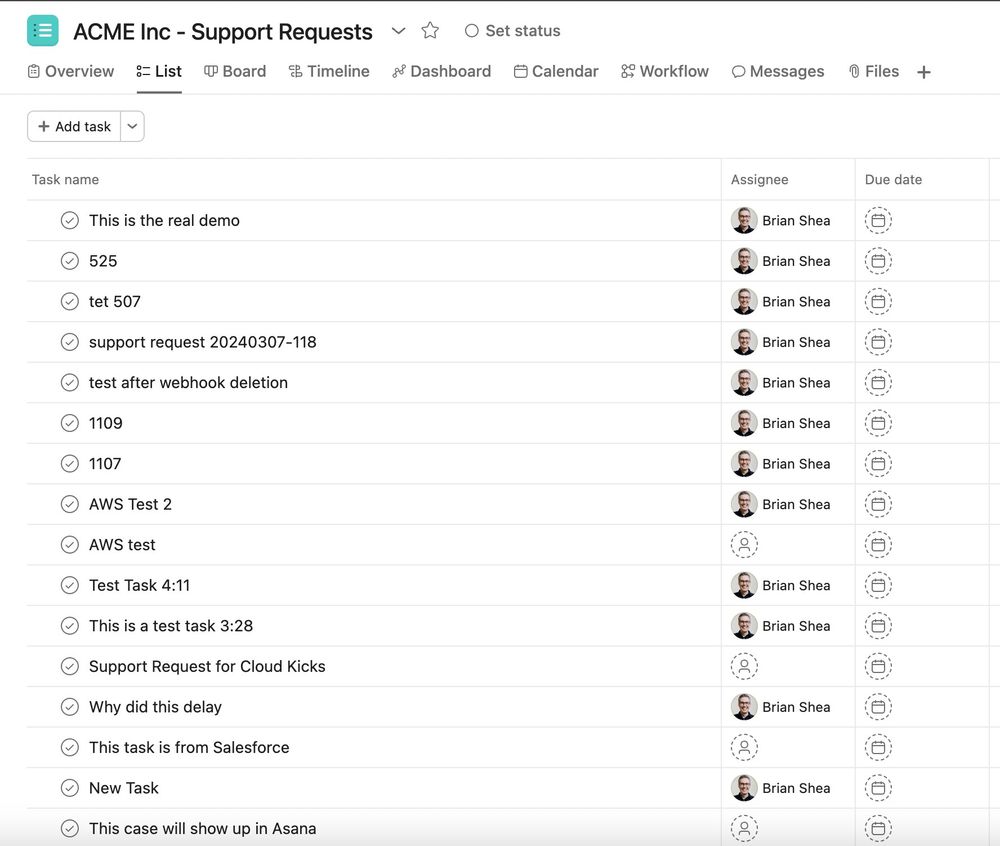The width and height of the screenshot is (1000, 846).
Task: Open the Workflow tab
Action: [x=665, y=71]
